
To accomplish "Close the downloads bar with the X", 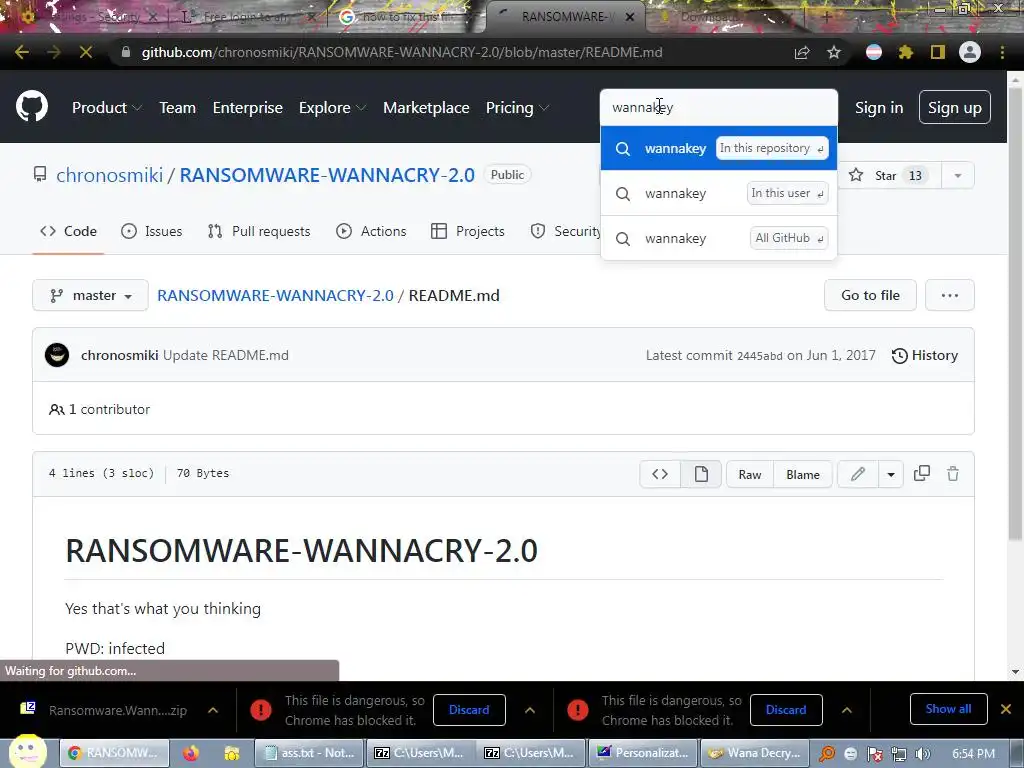I will point(1006,709).
